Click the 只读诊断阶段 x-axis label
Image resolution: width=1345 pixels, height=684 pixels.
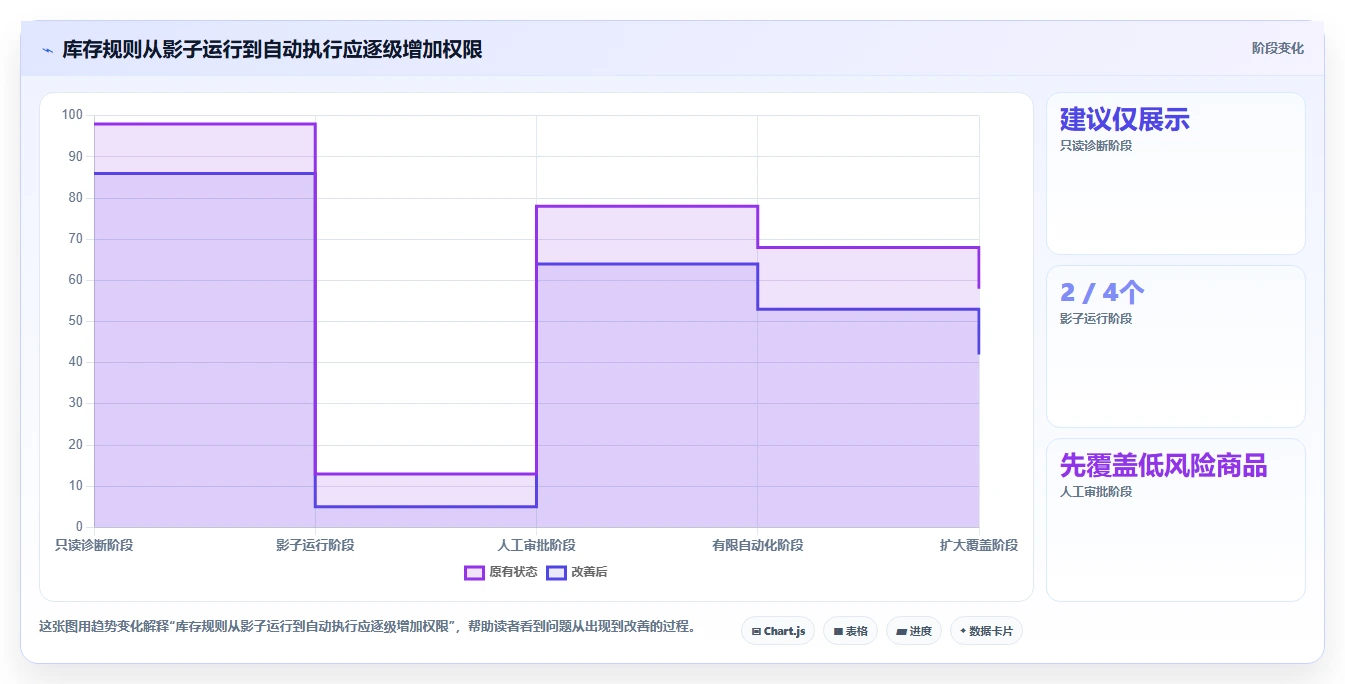[94, 545]
